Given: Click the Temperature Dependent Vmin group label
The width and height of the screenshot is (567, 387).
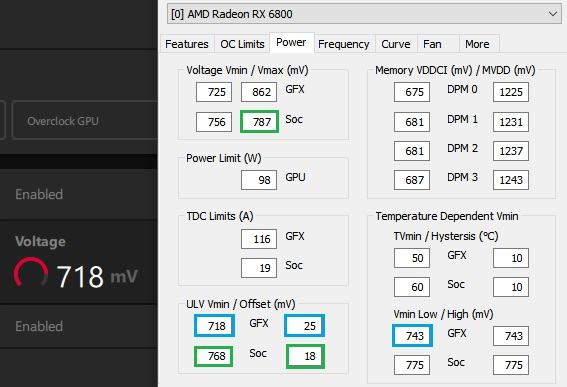Looking at the screenshot, I should (x=447, y=216).
